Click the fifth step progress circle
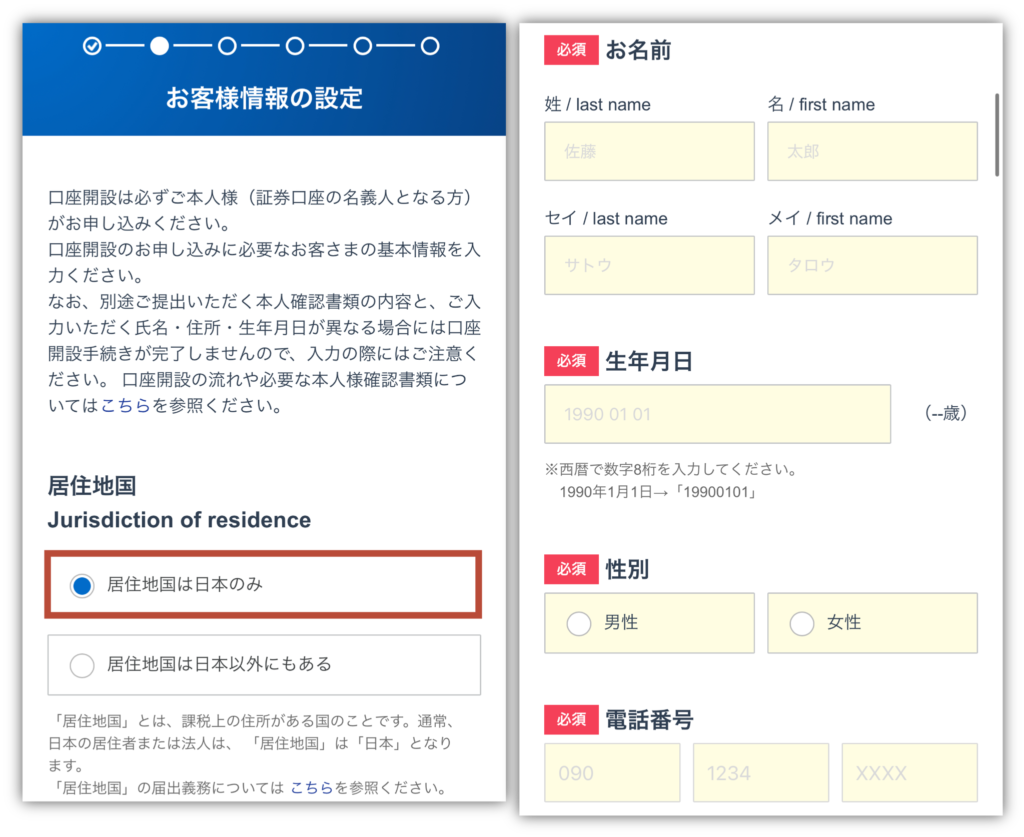This screenshot has width=1024, height=837. pos(362,45)
